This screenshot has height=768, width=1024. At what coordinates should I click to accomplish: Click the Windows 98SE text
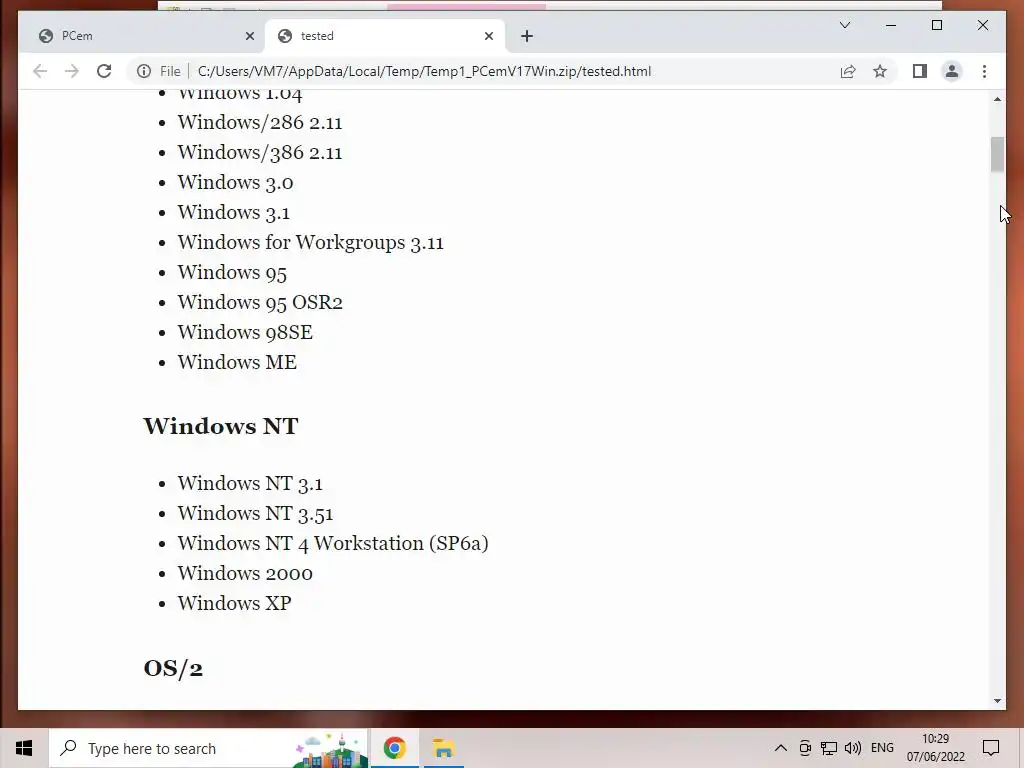[x=245, y=332]
